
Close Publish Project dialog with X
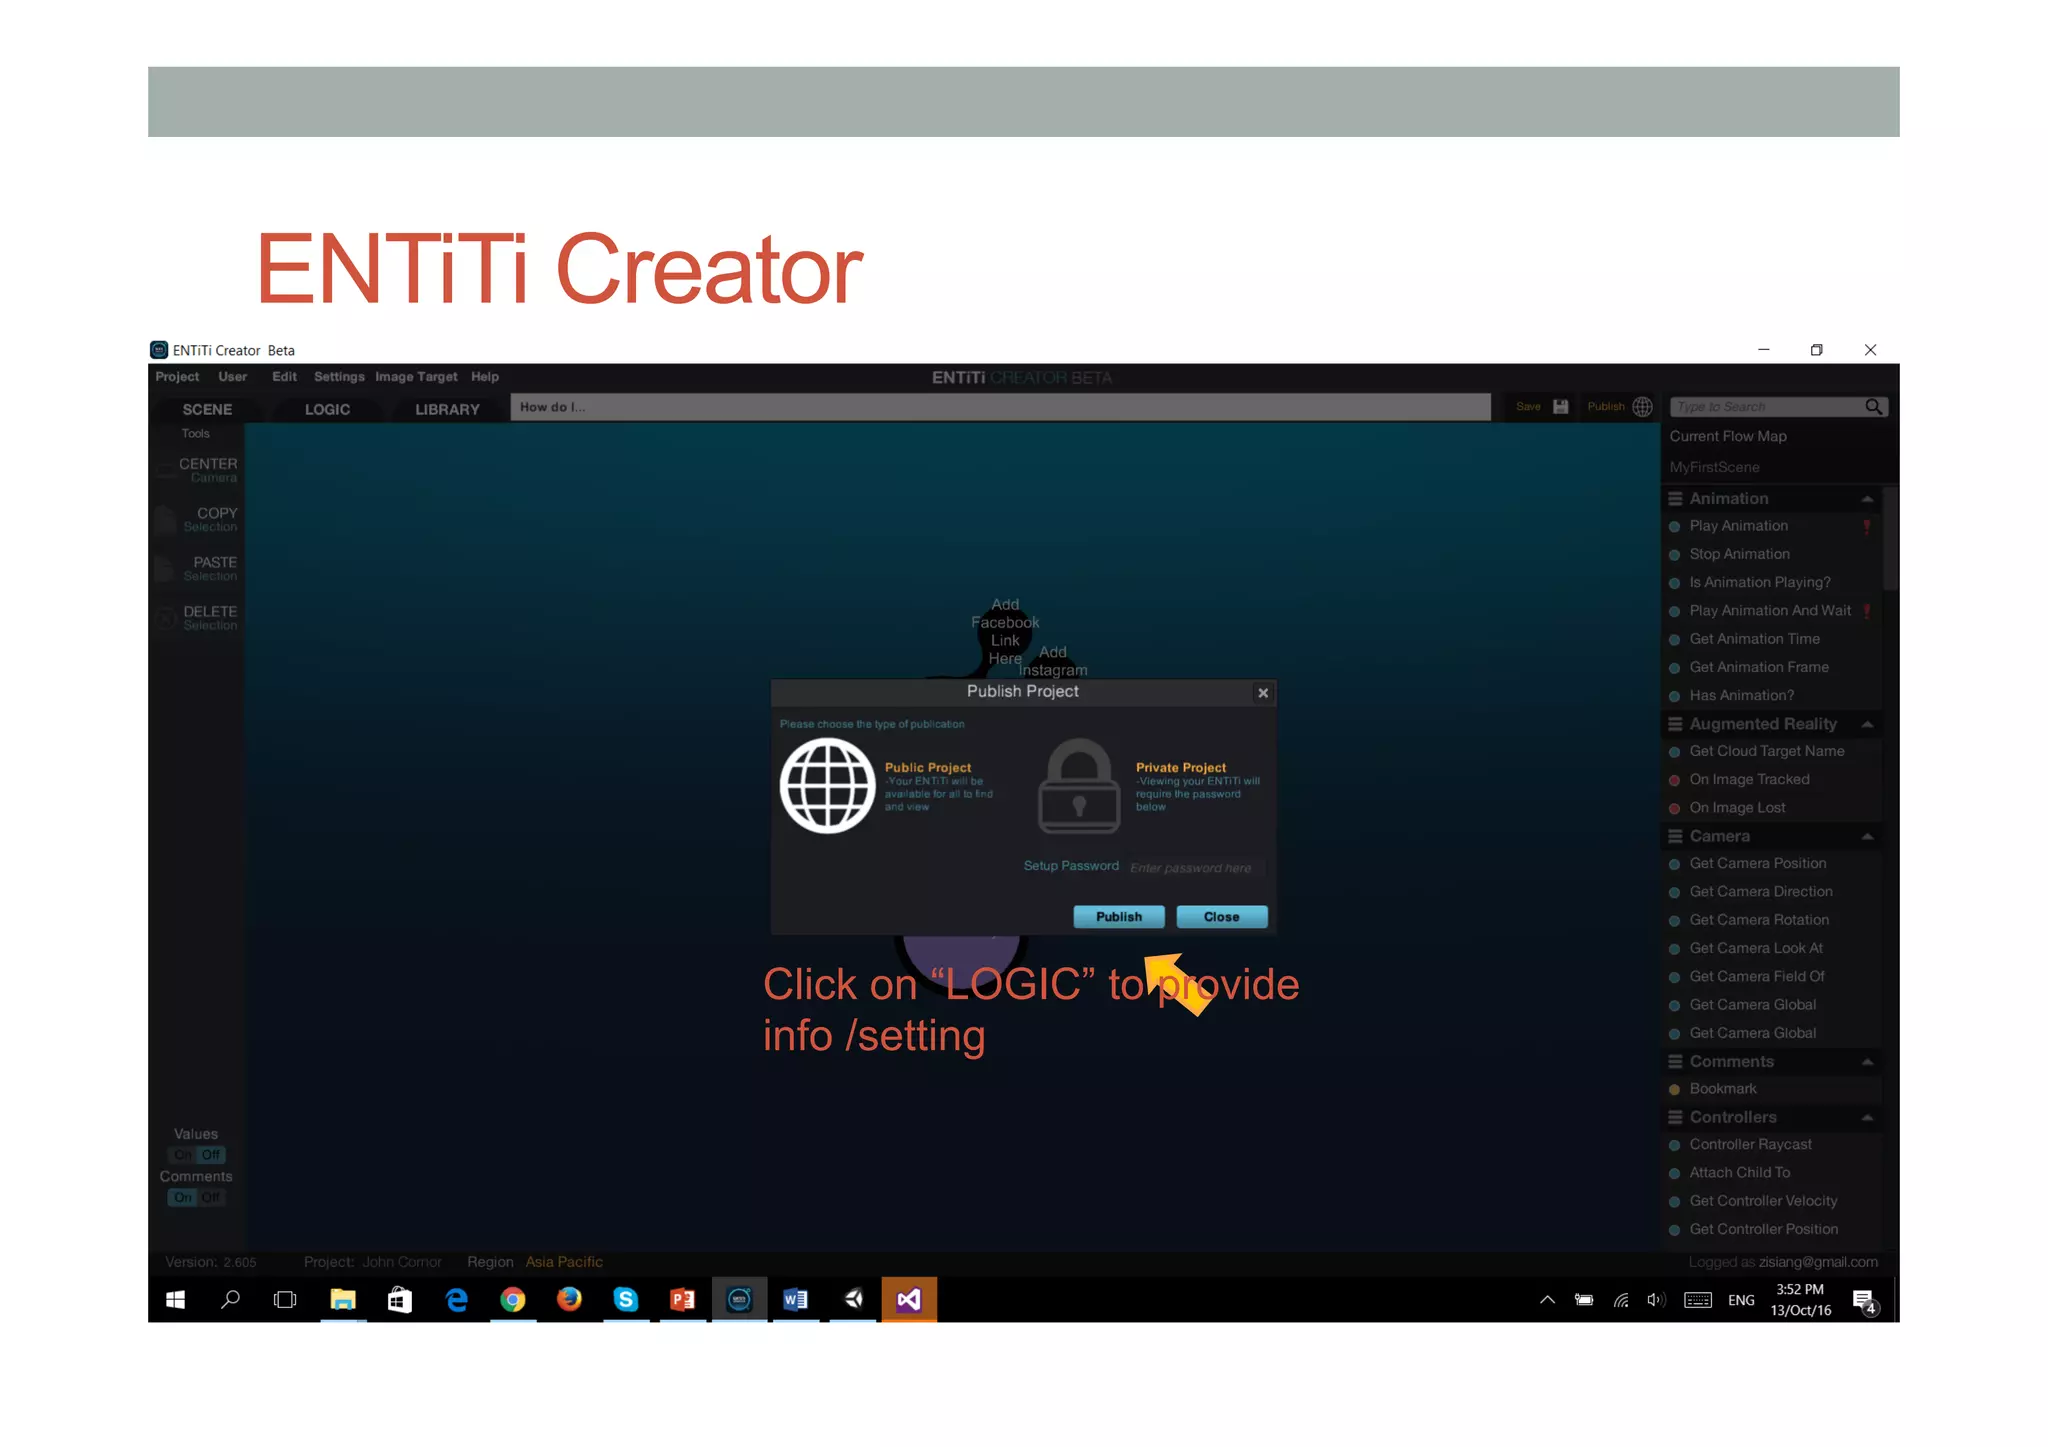click(1263, 693)
